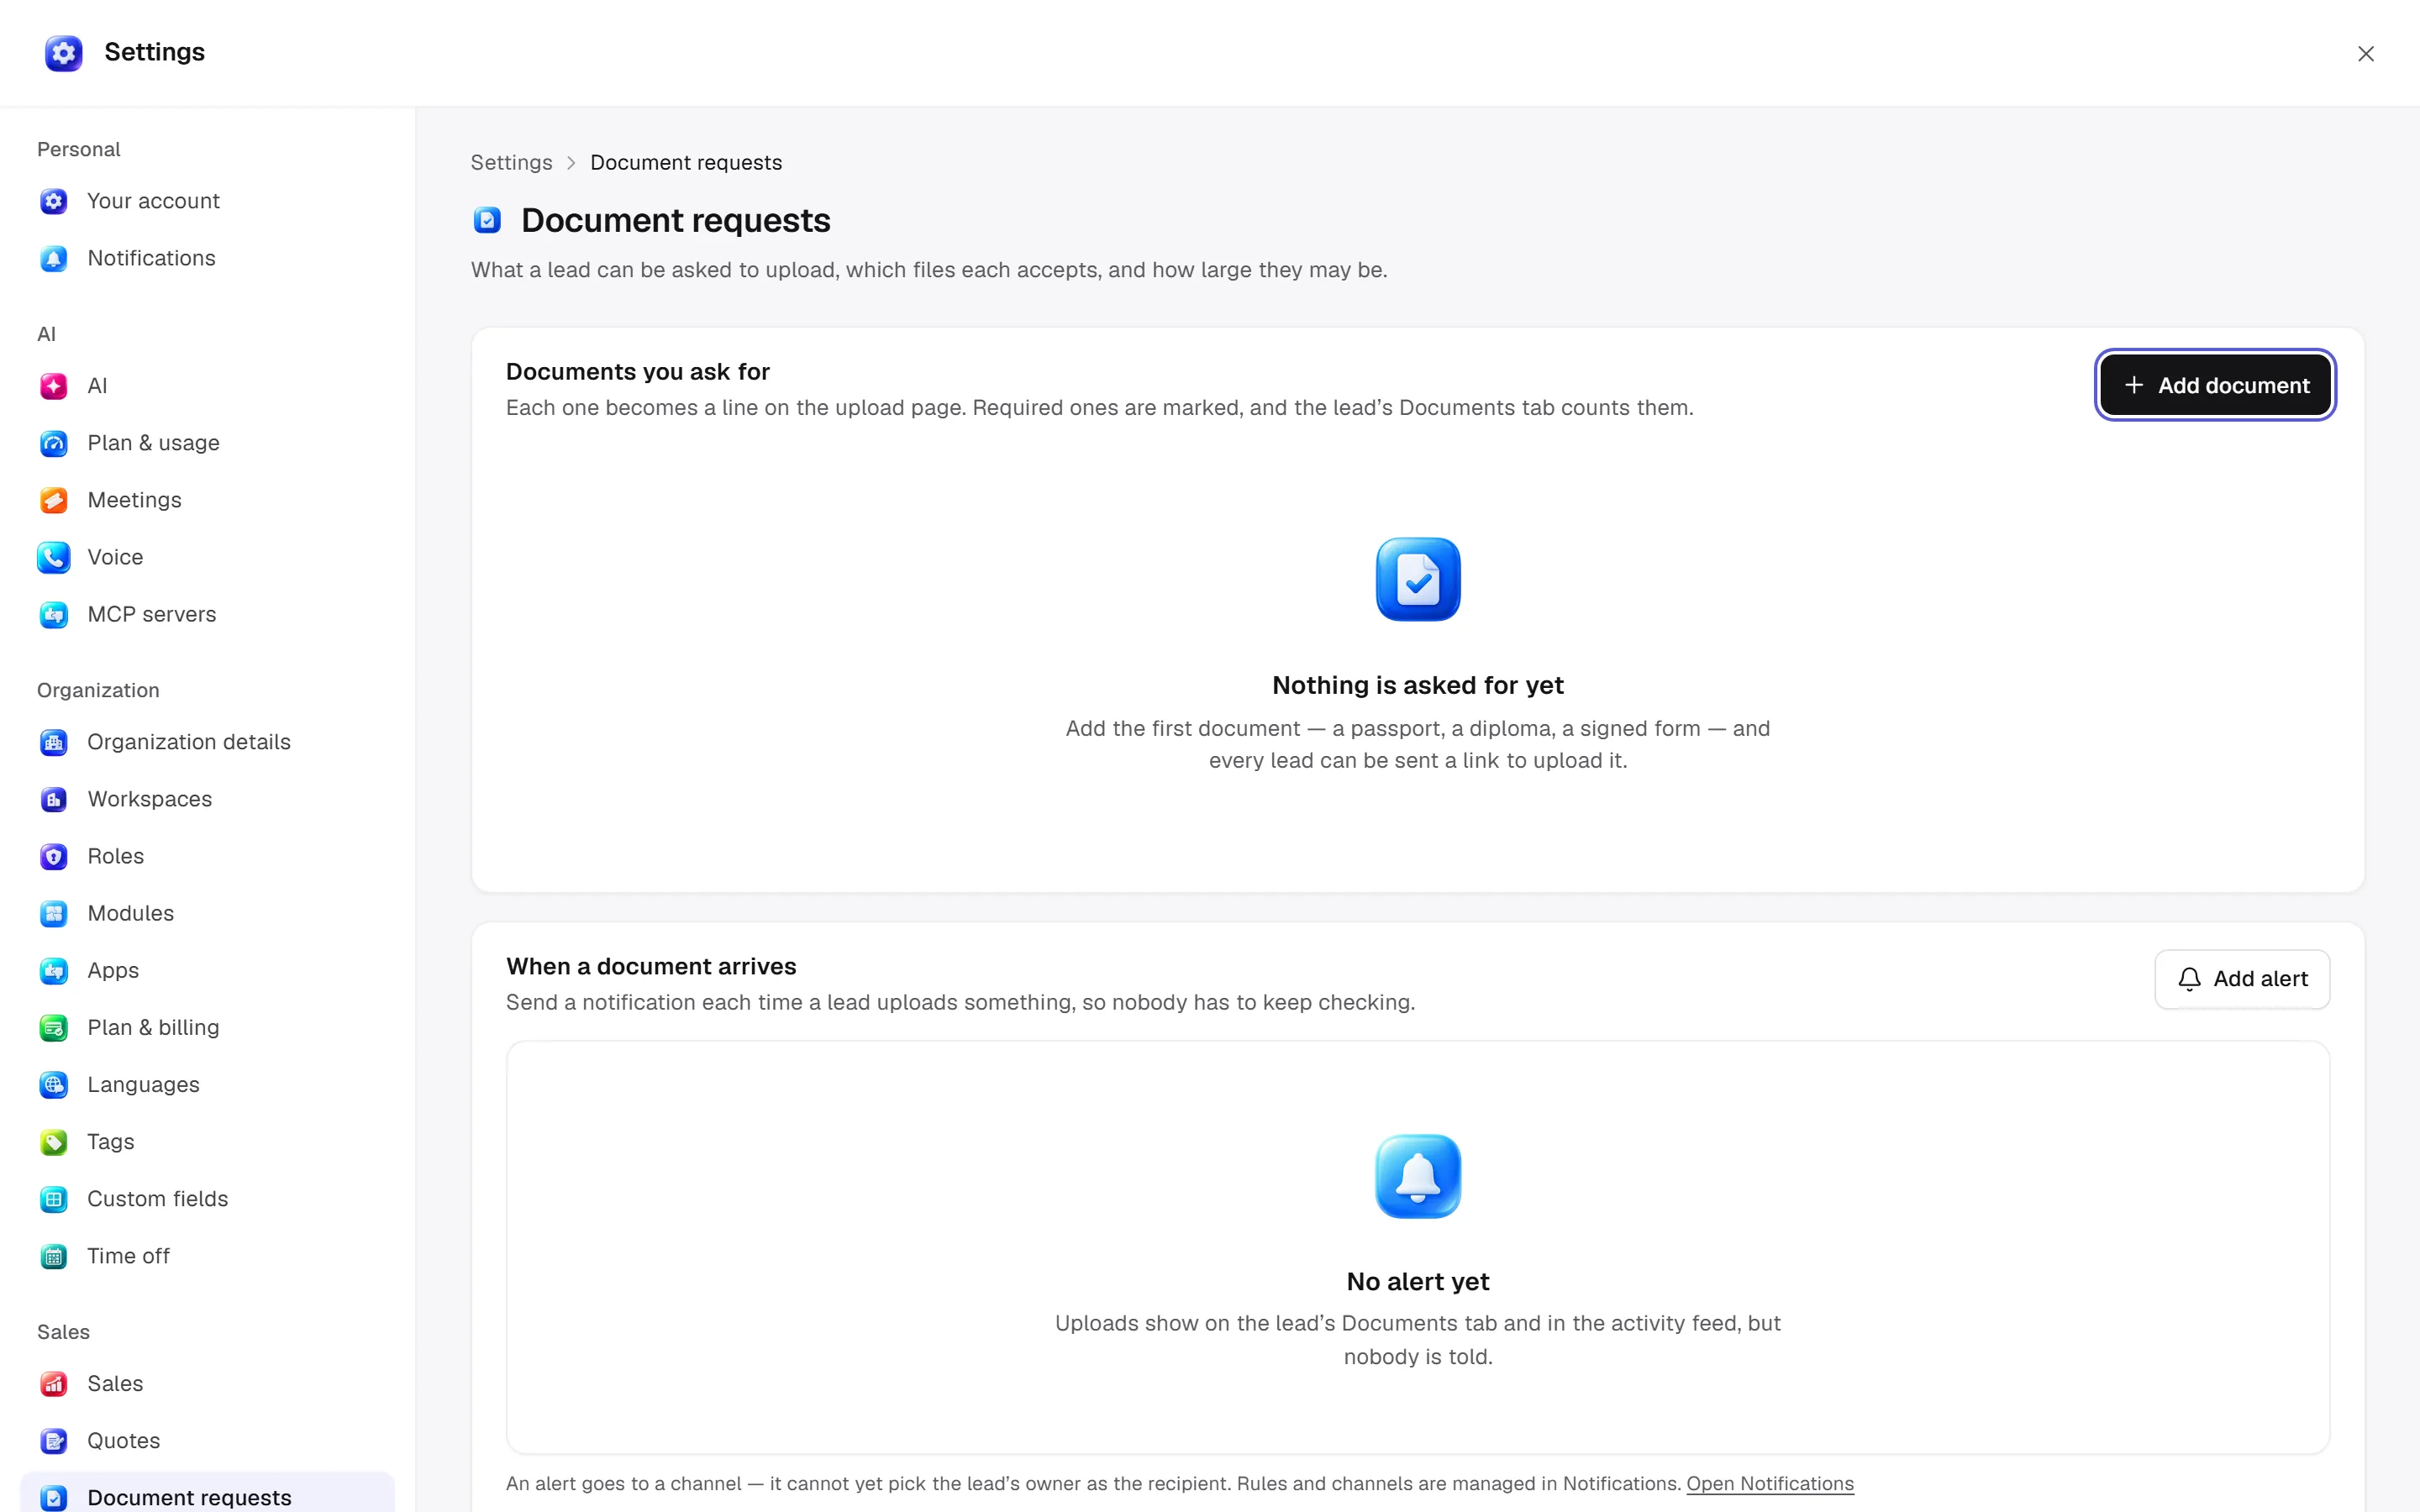Select the pink AI sparkle icon
This screenshot has height=1512, width=2420.
click(54, 386)
